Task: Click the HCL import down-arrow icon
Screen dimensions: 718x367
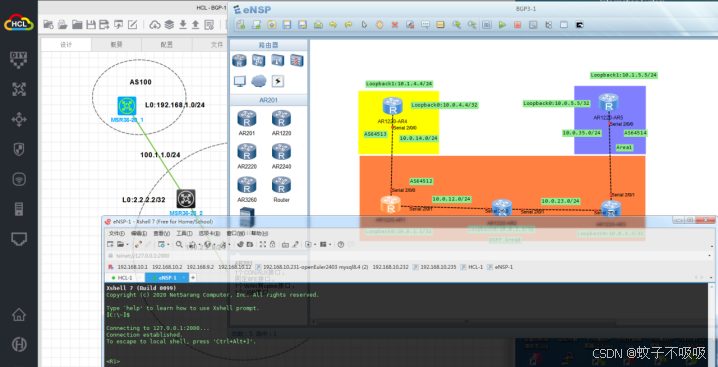Action: pyautogui.click(x=183, y=25)
